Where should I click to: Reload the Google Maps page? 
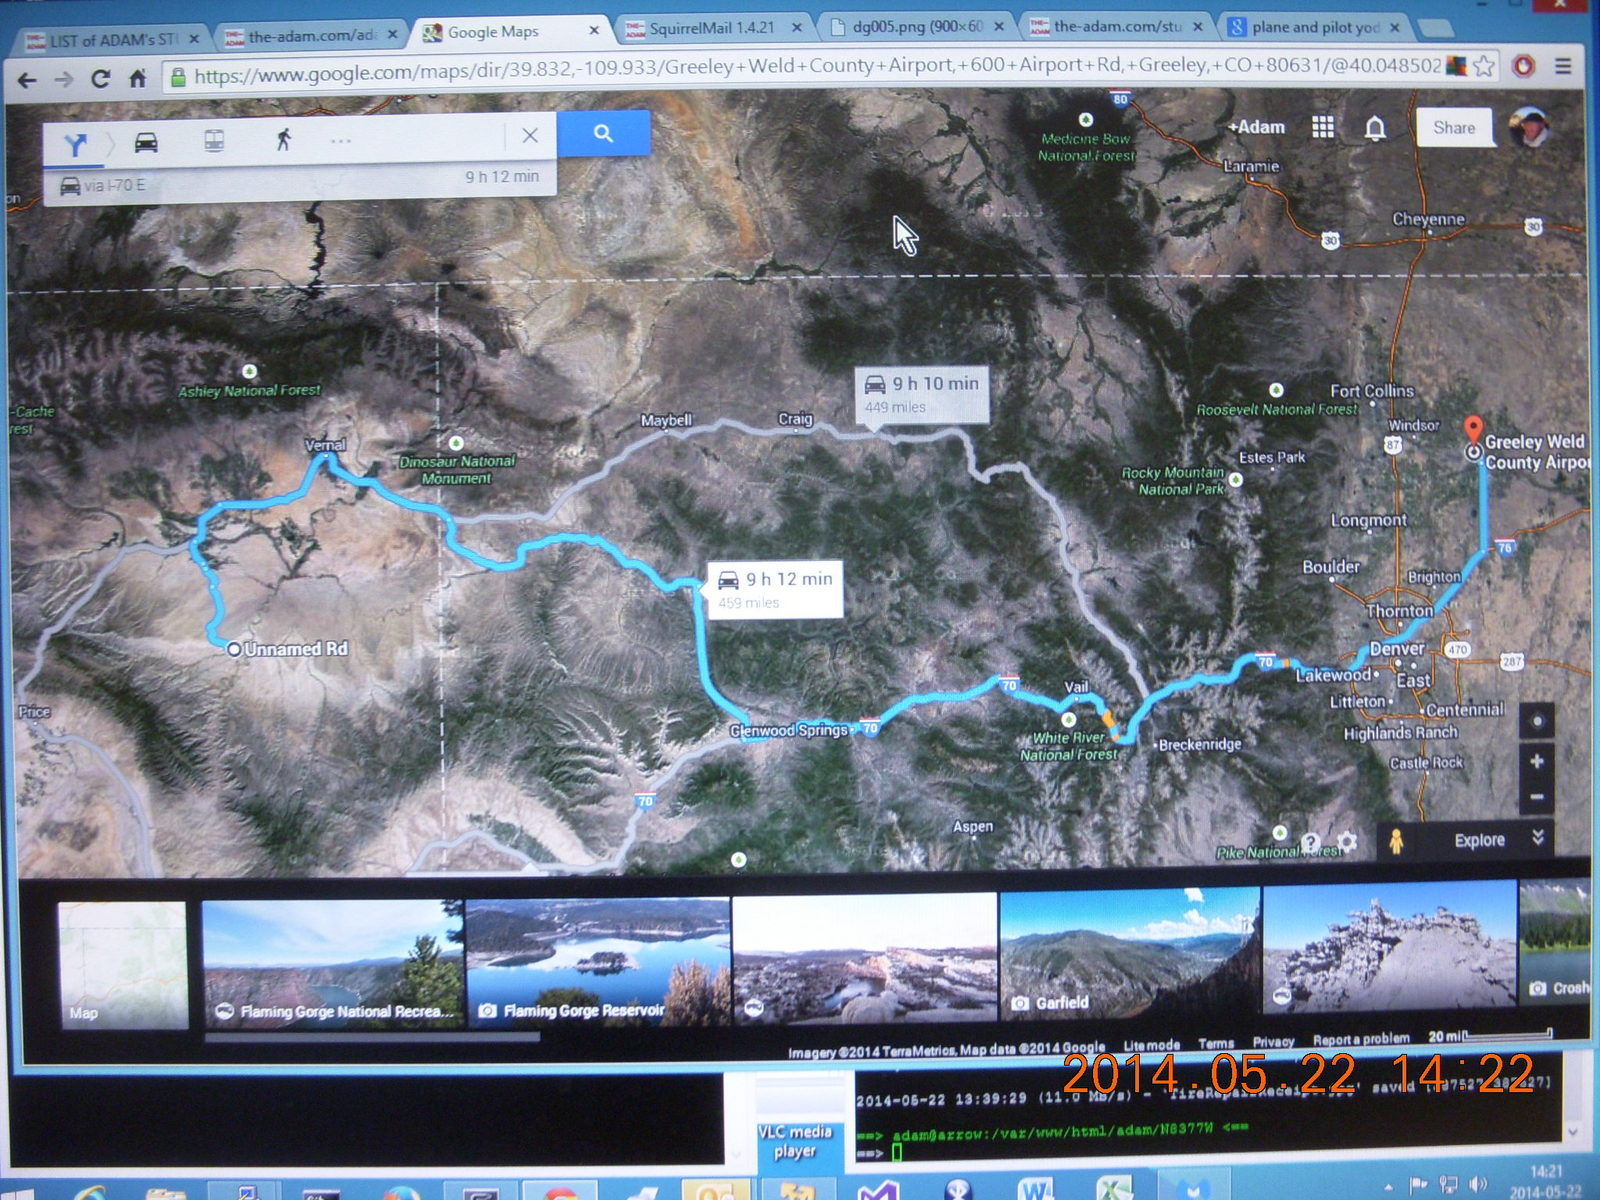coord(100,78)
